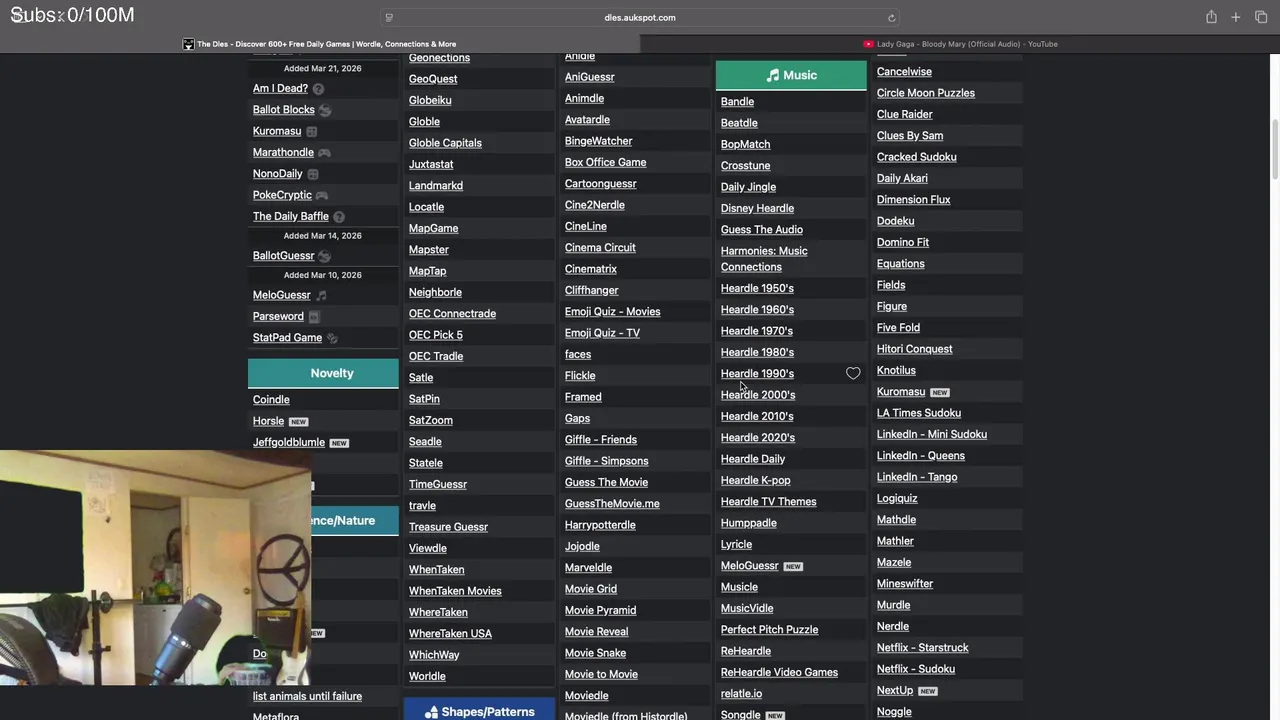Click the Added Mar 21, 2026 label

pyautogui.click(x=323, y=69)
